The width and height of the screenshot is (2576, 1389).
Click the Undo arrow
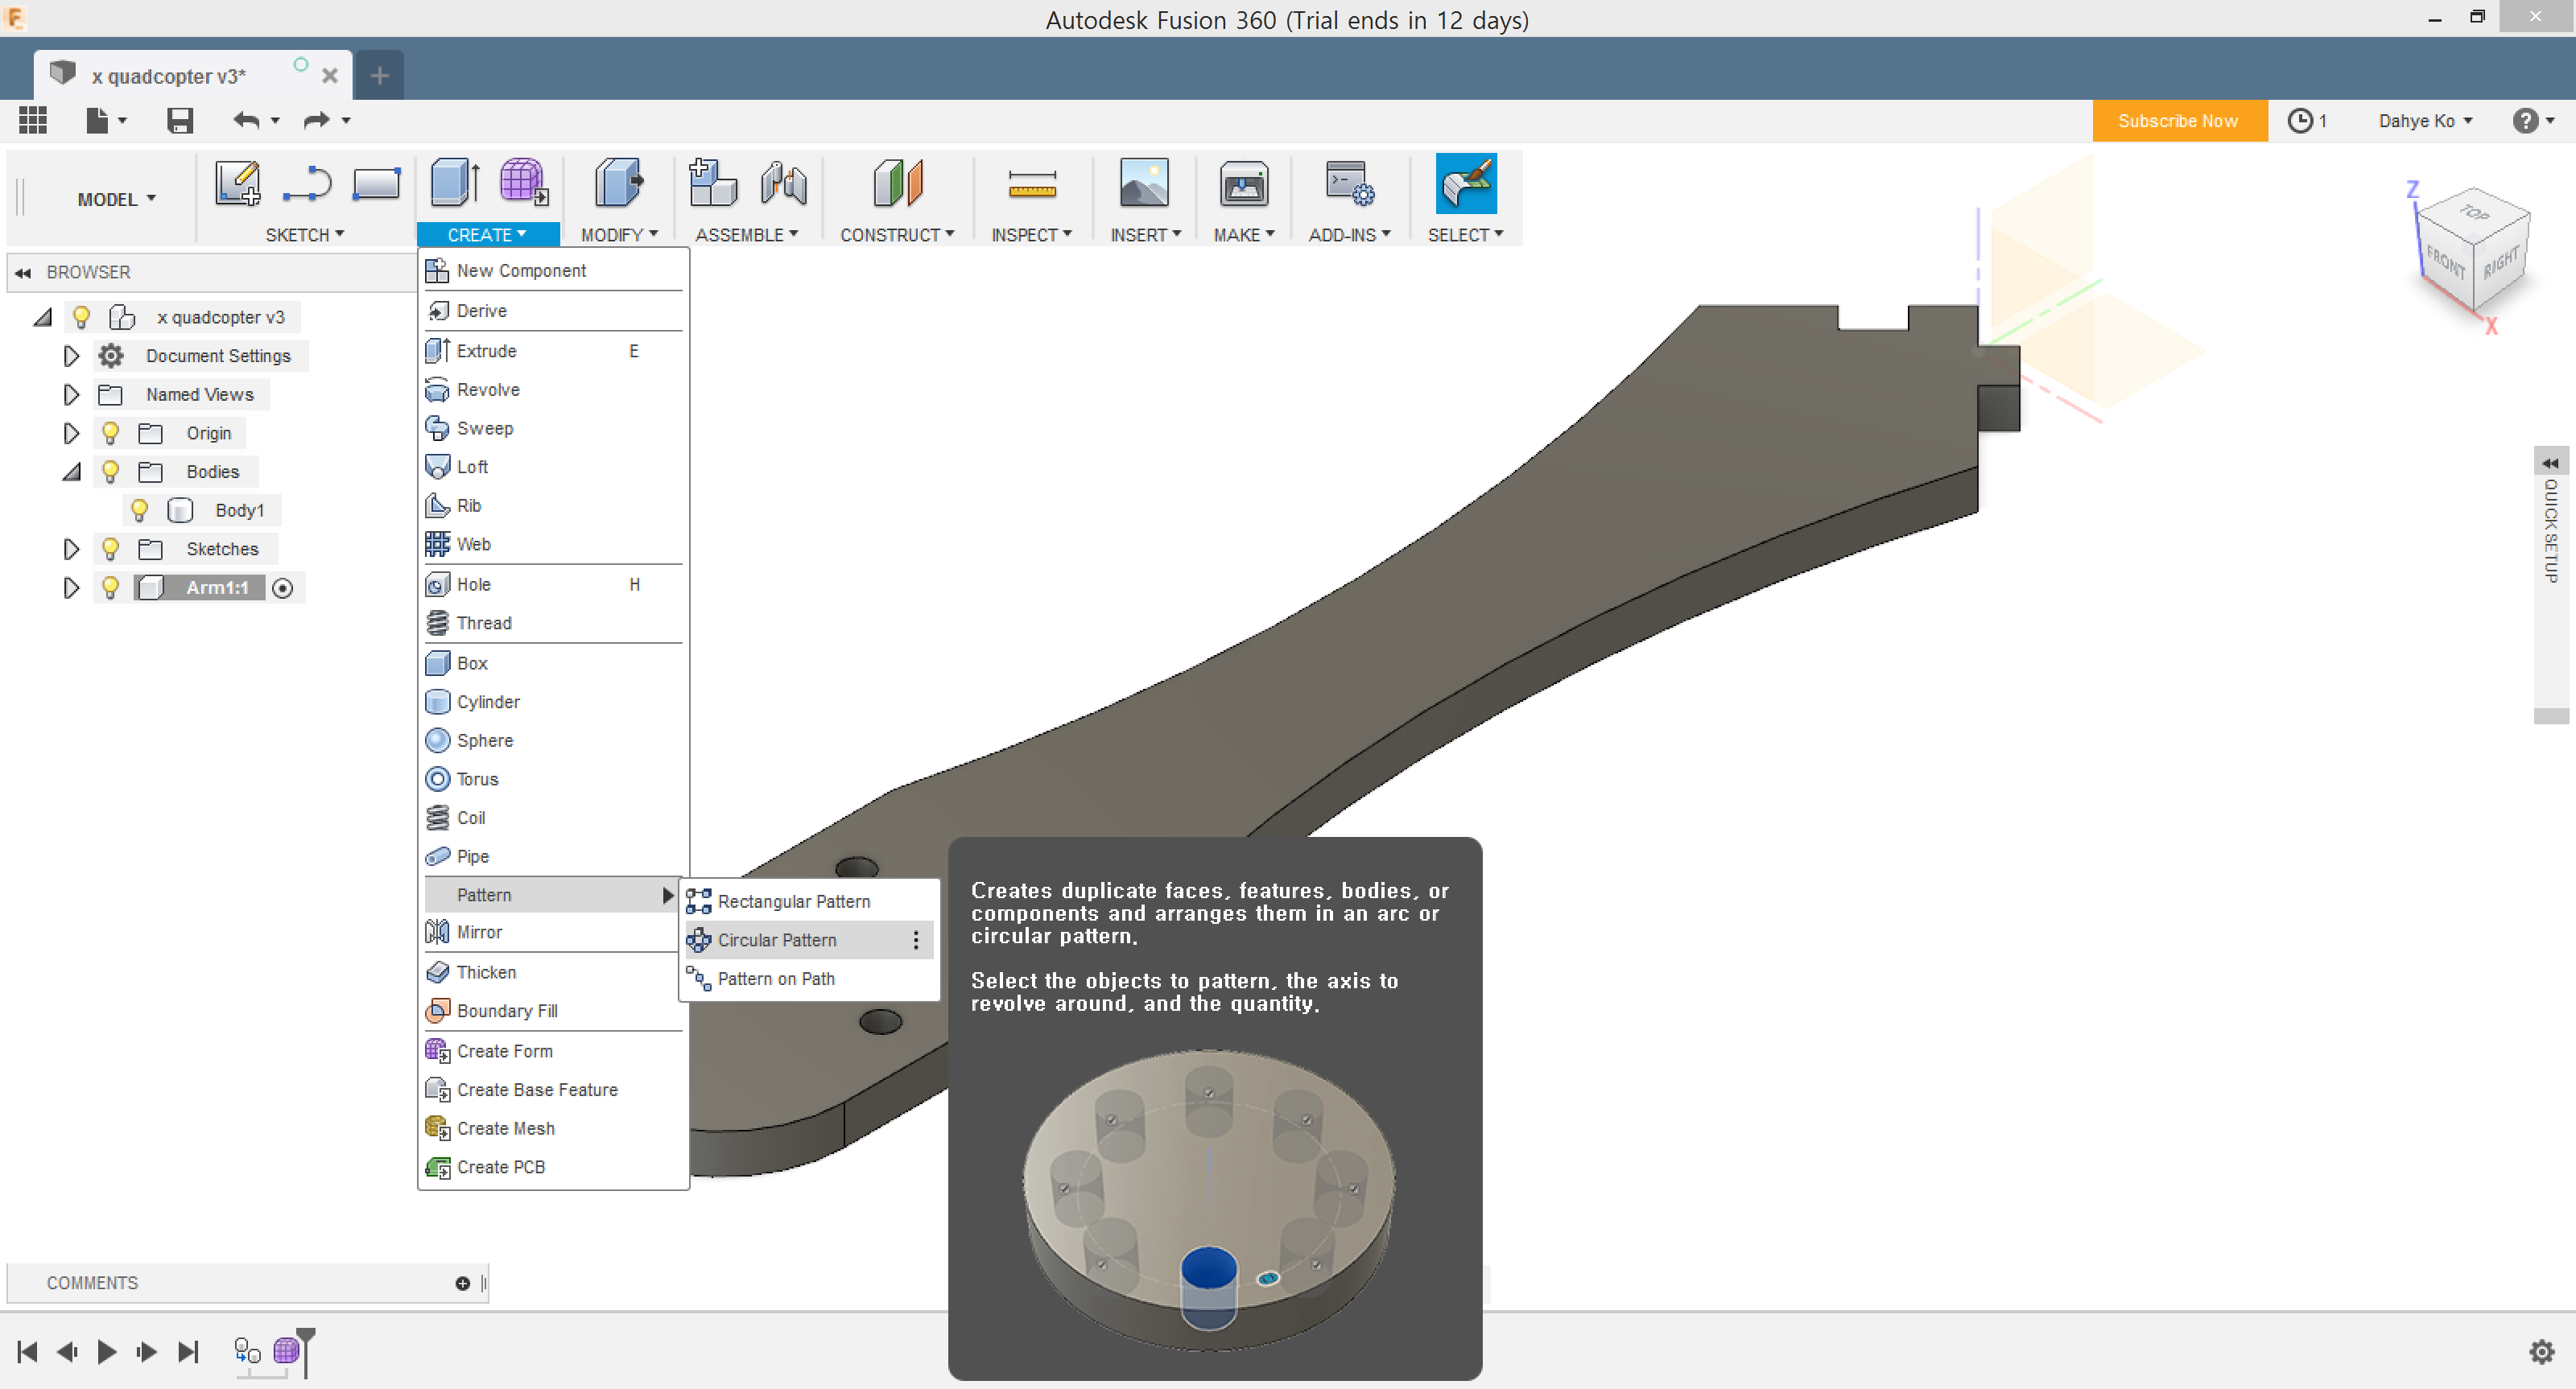[246, 120]
